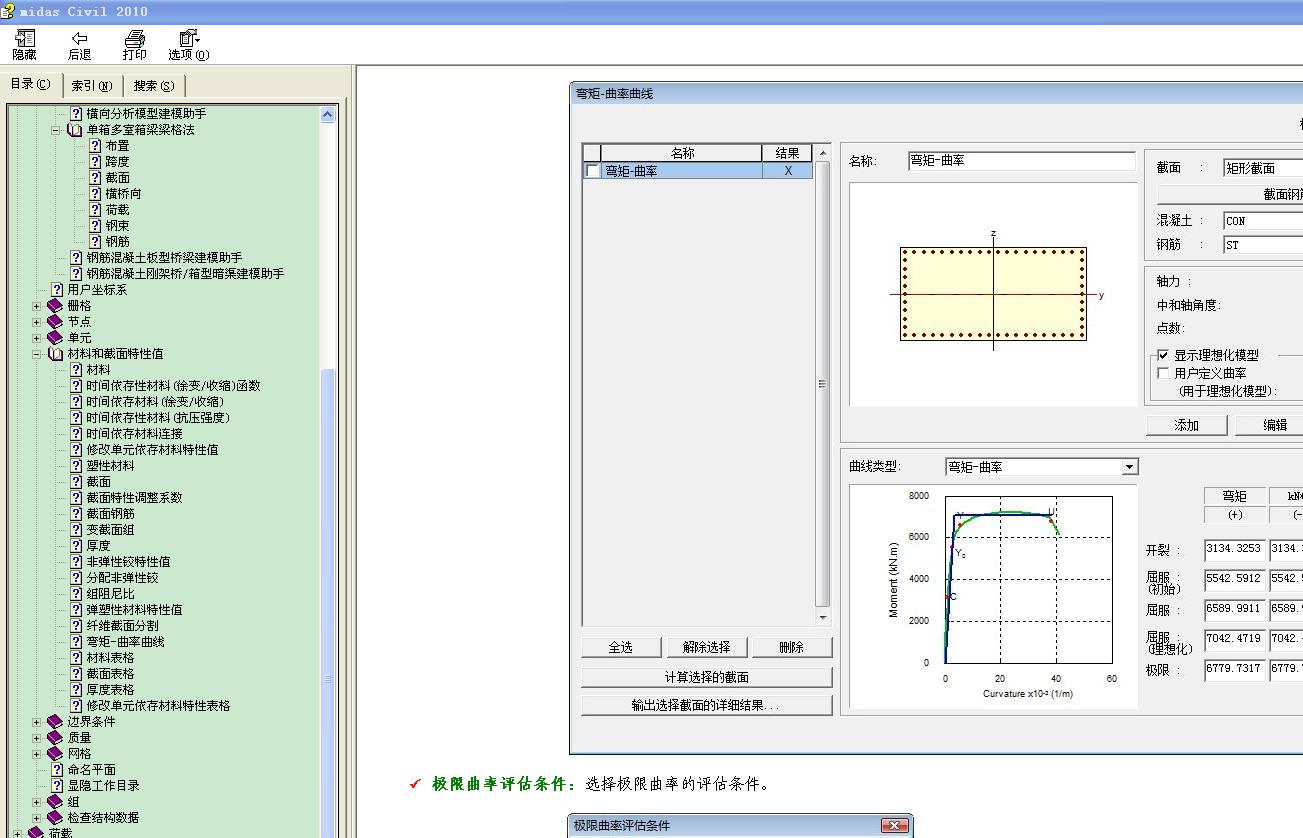The width and height of the screenshot is (1303, 838).
Task: Expand the 节点 tree node
Action: (x=37, y=322)
